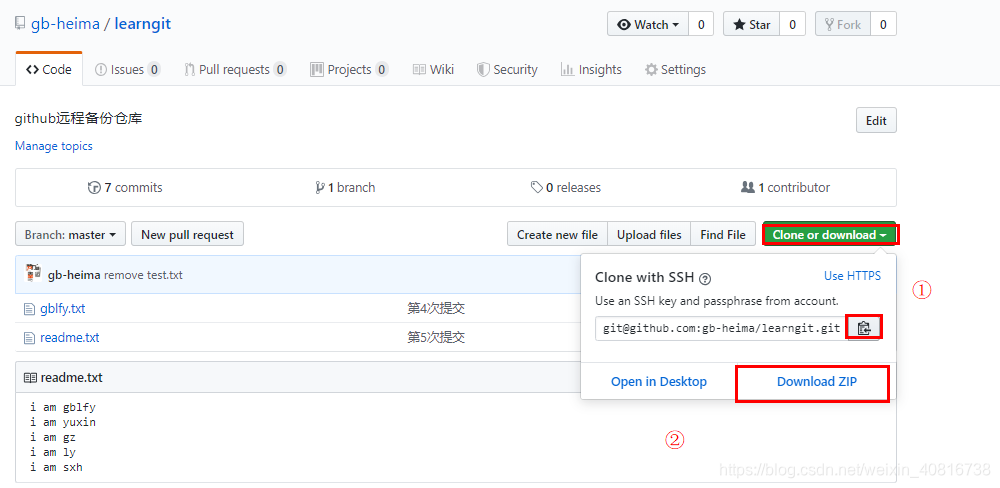Open the Security tab
The width and height of the screenshot is (1000, 488).
click(508, 70)
